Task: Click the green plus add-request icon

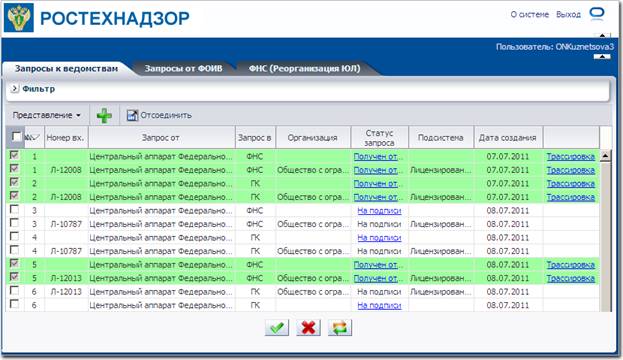Action: point(104,116)
